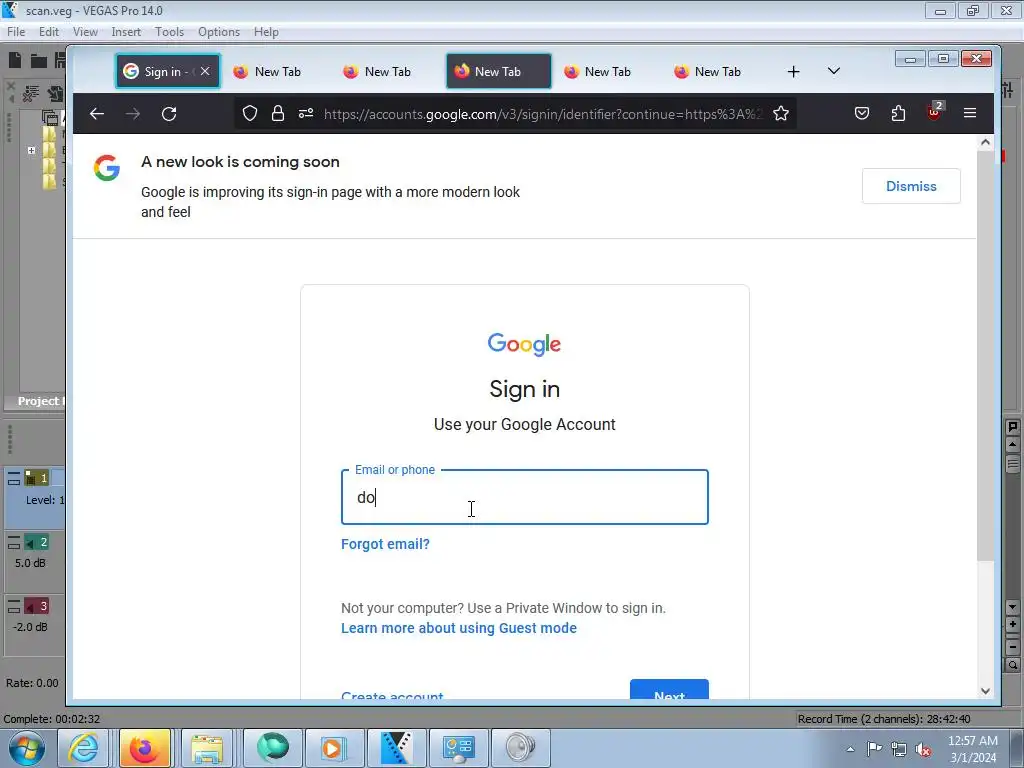Viewport: 1024px width, 768px height.
Task: Close the Sign in tab
Action: click(x=205, y=71)
